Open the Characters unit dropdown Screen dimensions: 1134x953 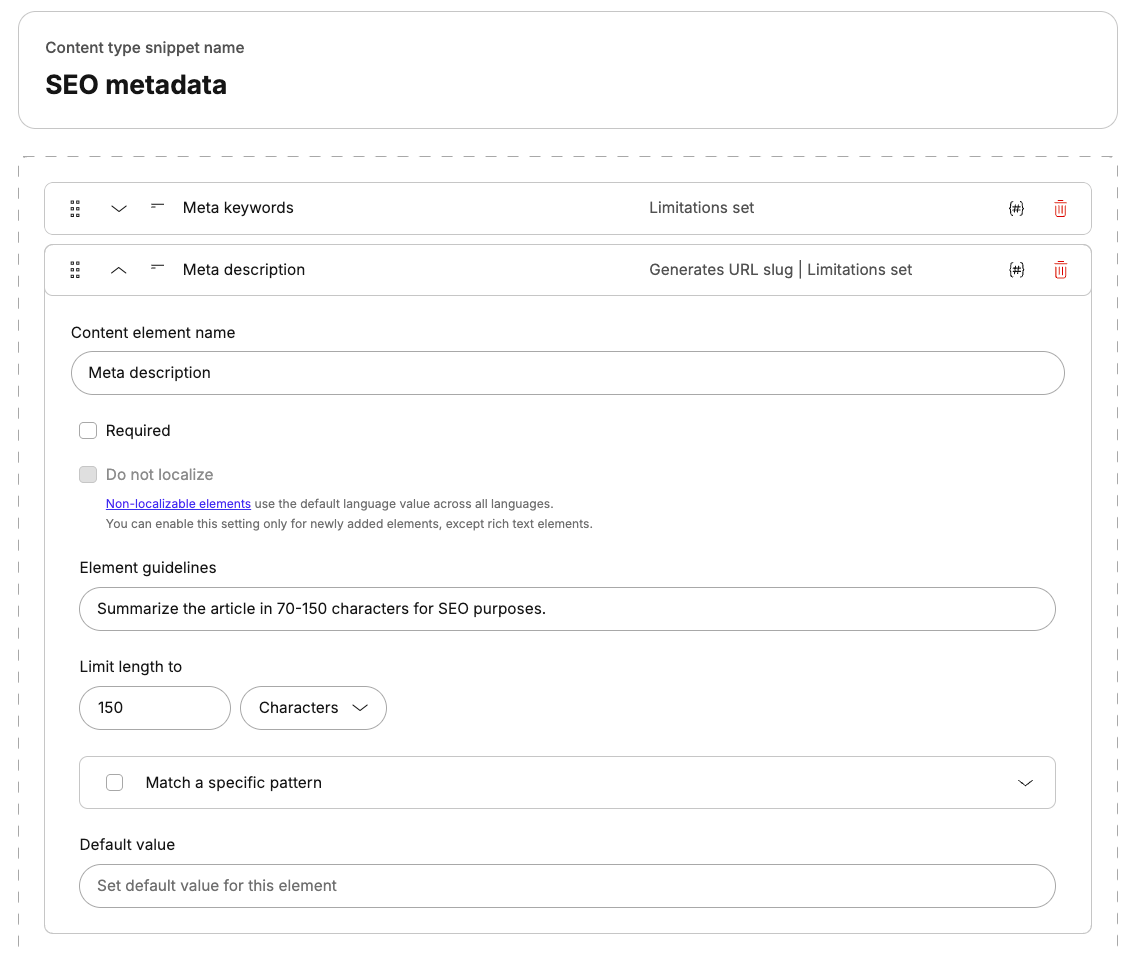point(313,708)
